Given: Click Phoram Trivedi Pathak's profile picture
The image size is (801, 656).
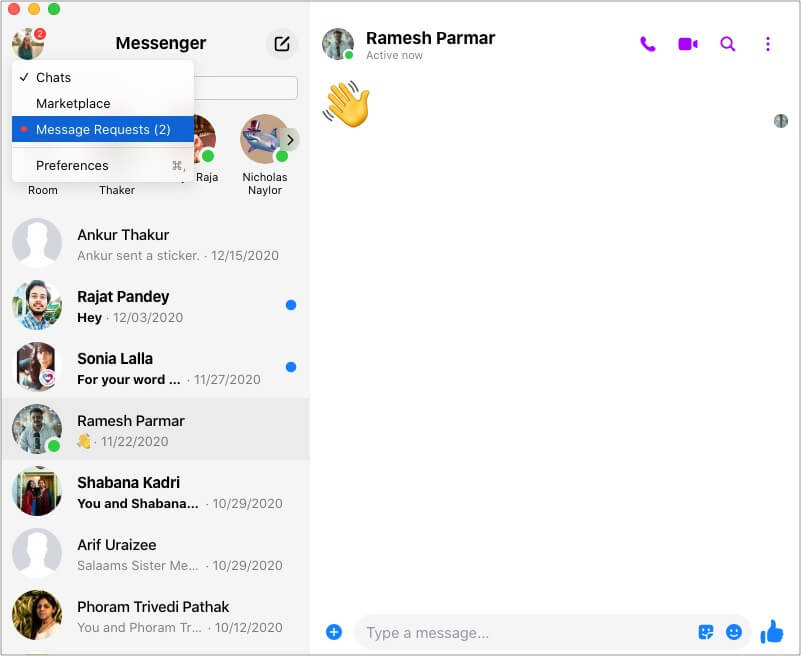Looking at the screenshot, I should (37, 615).
